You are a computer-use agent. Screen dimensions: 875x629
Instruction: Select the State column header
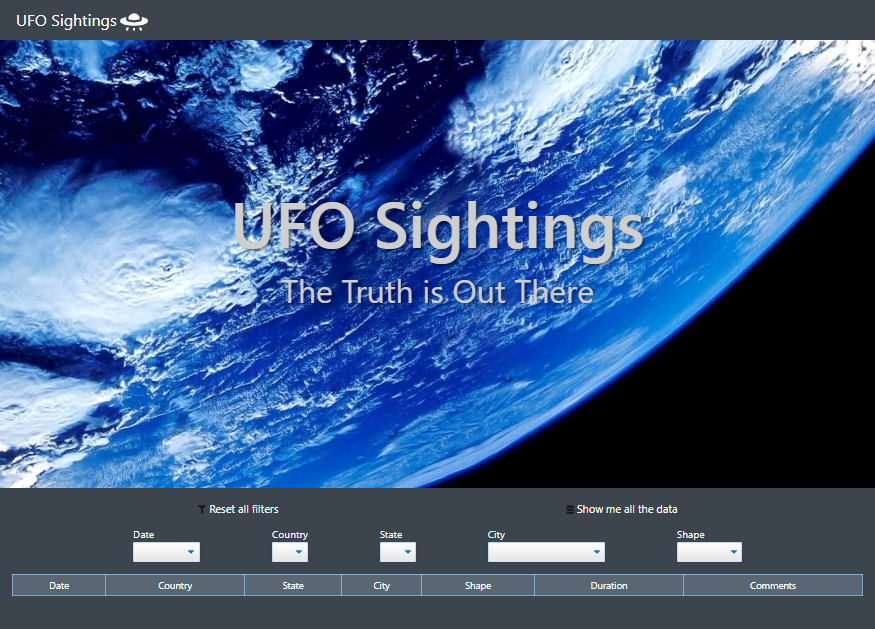click(293, 586)
